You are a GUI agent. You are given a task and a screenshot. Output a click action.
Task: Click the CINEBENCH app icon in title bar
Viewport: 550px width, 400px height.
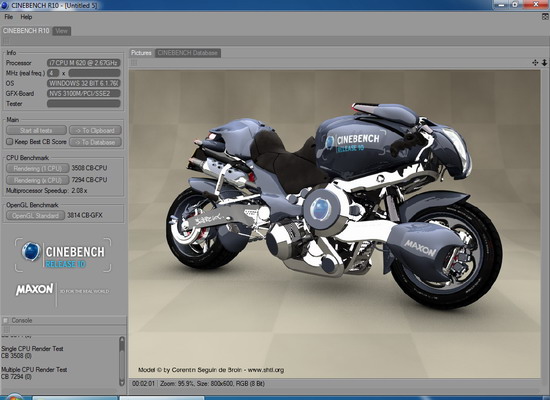pos(5,5)
